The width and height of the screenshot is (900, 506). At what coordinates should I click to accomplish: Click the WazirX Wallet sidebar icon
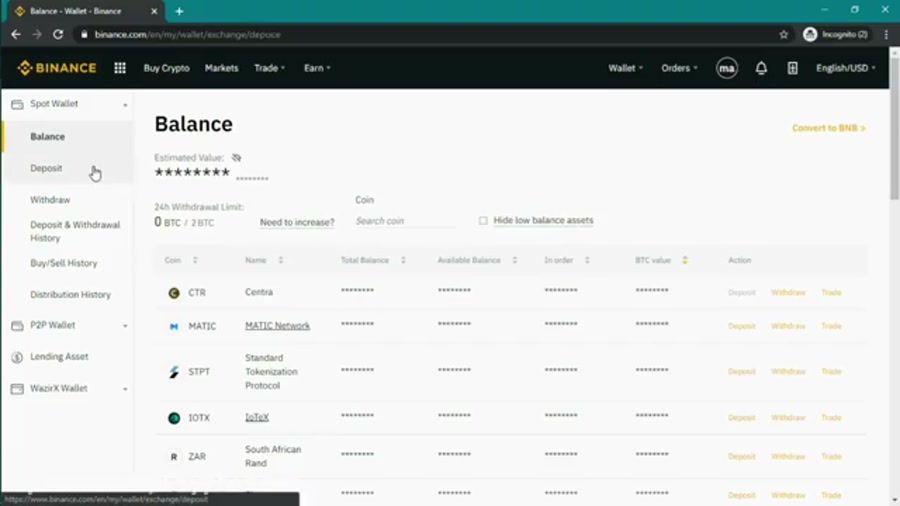tap(17, 389)
